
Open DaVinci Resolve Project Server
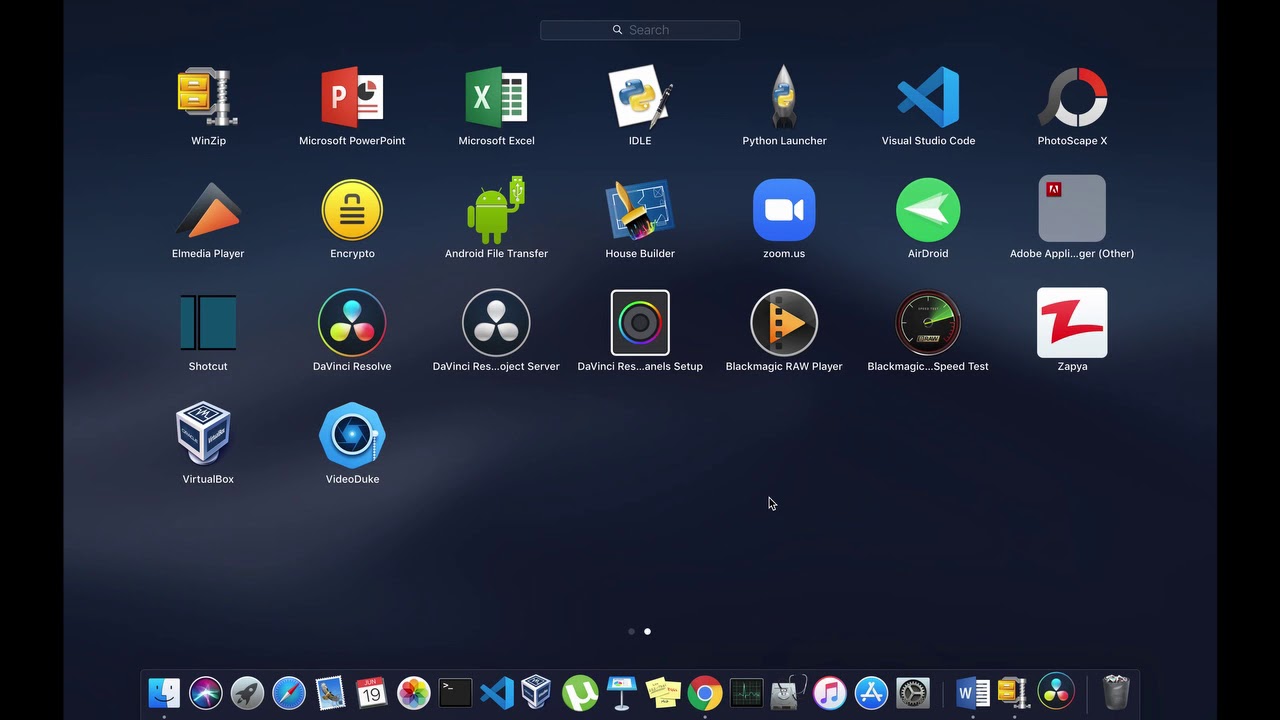(496, 322)
